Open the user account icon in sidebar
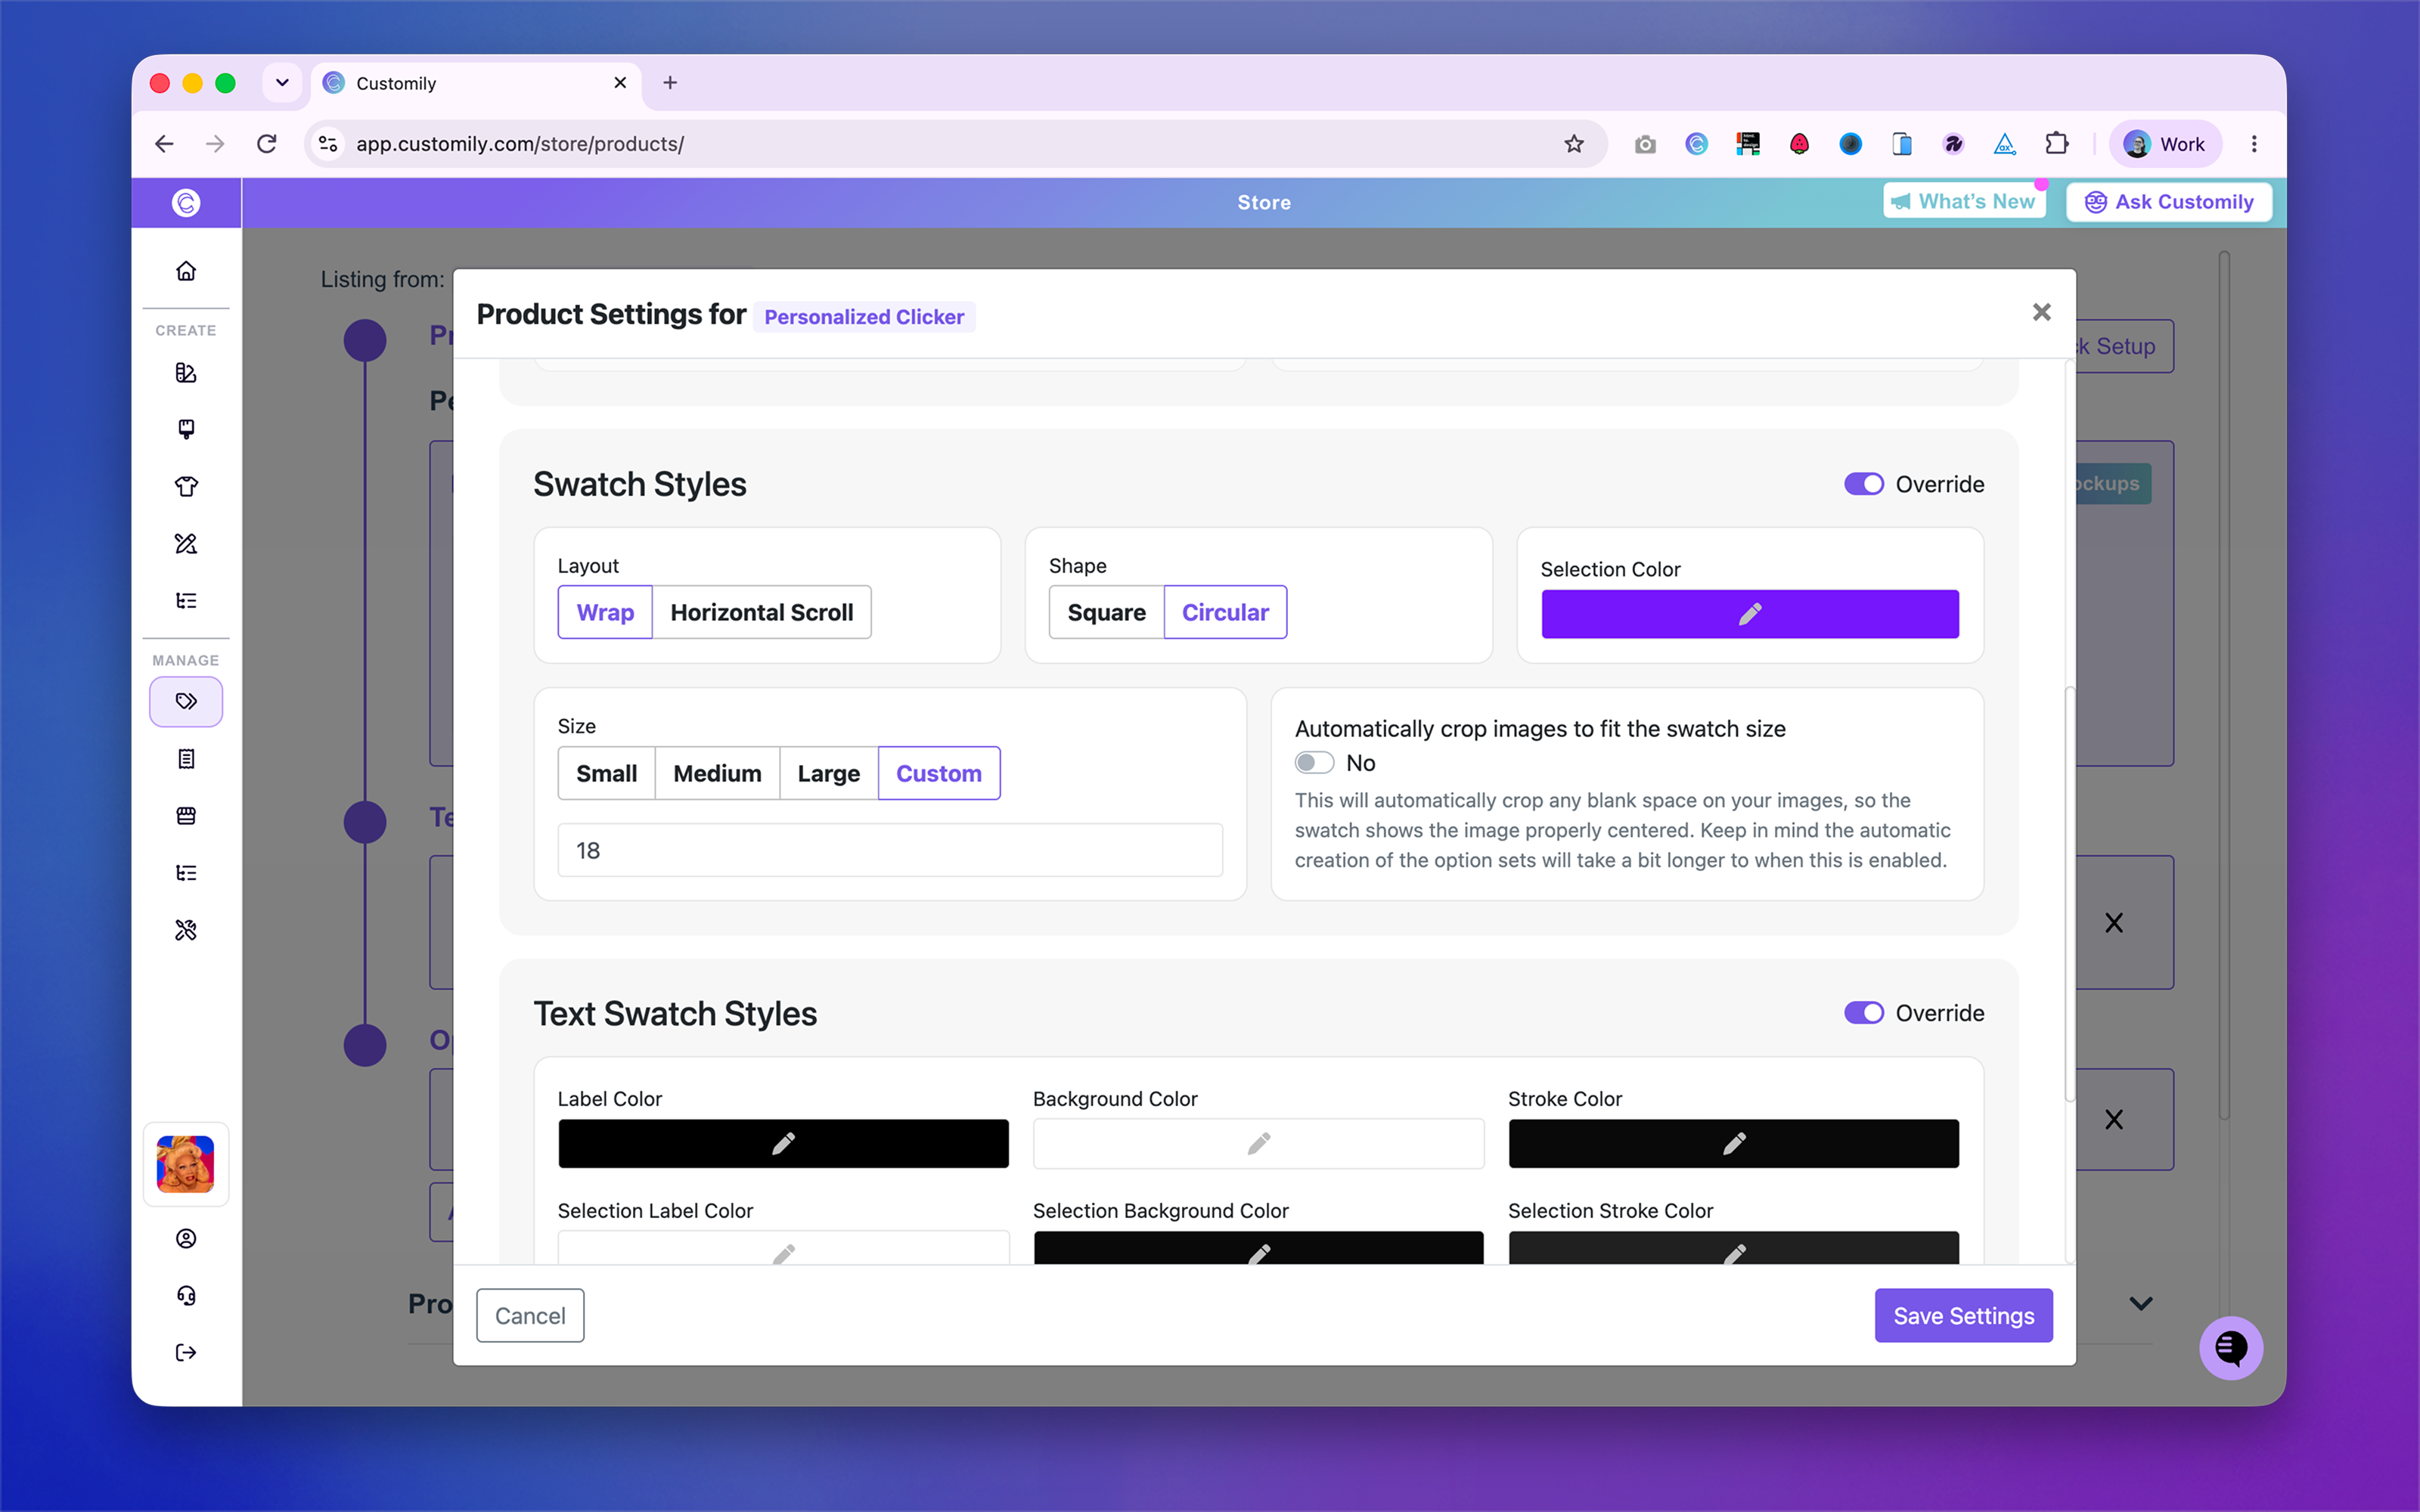 pyautogui.click(x=186, y=1238)
